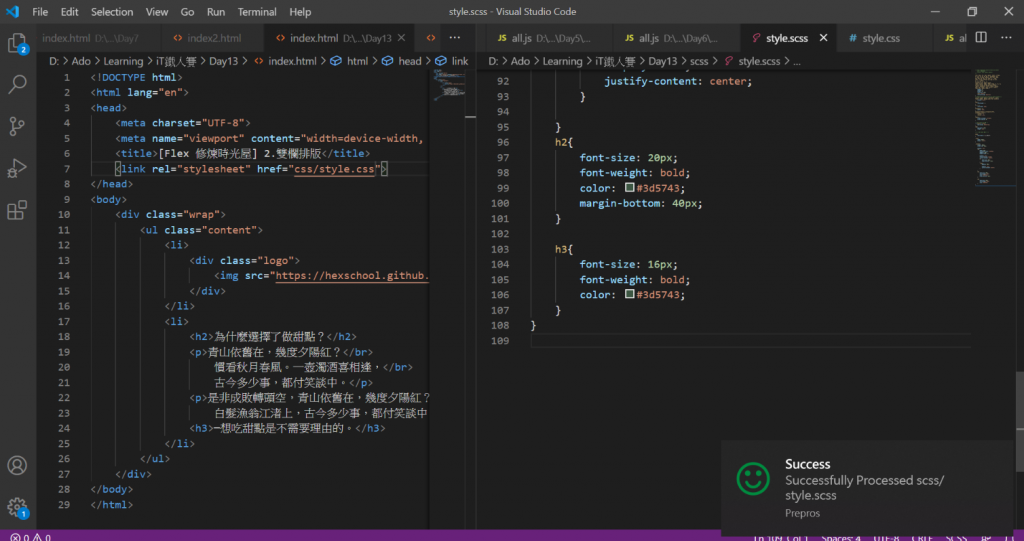Close the style.scss tab
This screenshot has width=1024, height=541.
click(x=824, y=38)
